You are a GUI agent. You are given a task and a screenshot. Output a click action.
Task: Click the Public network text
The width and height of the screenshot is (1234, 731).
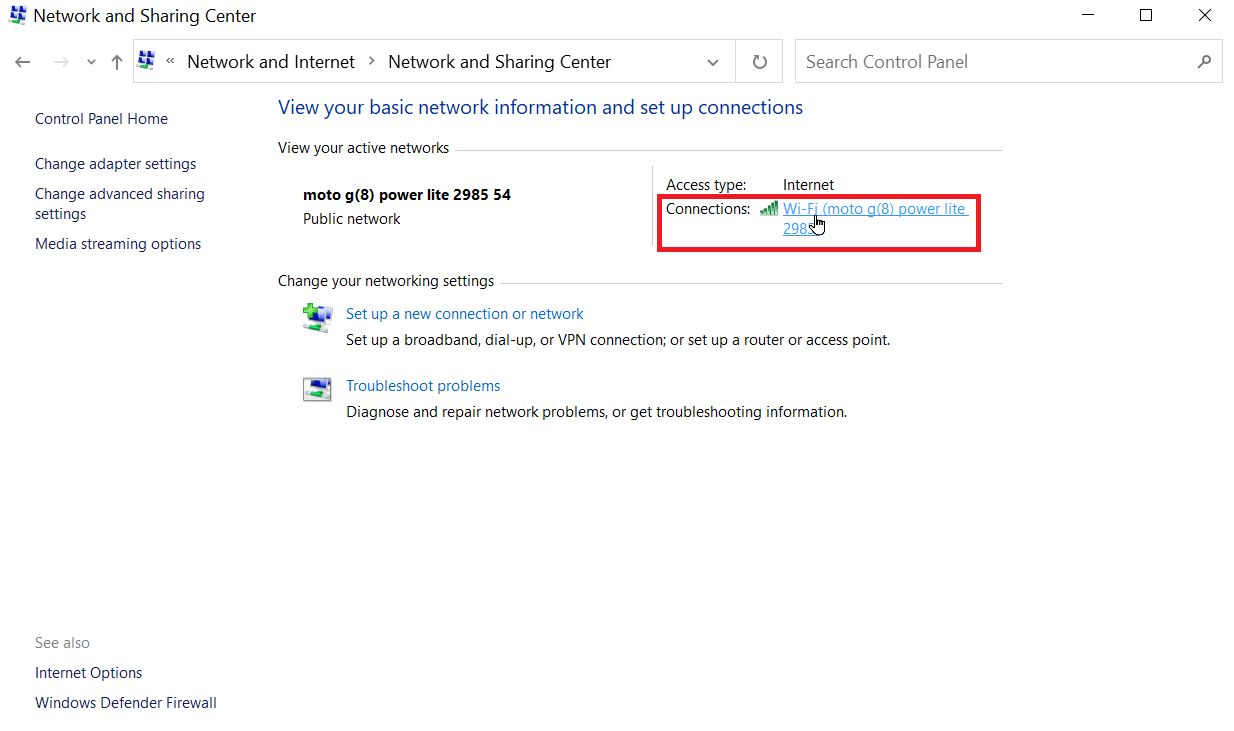352,219
